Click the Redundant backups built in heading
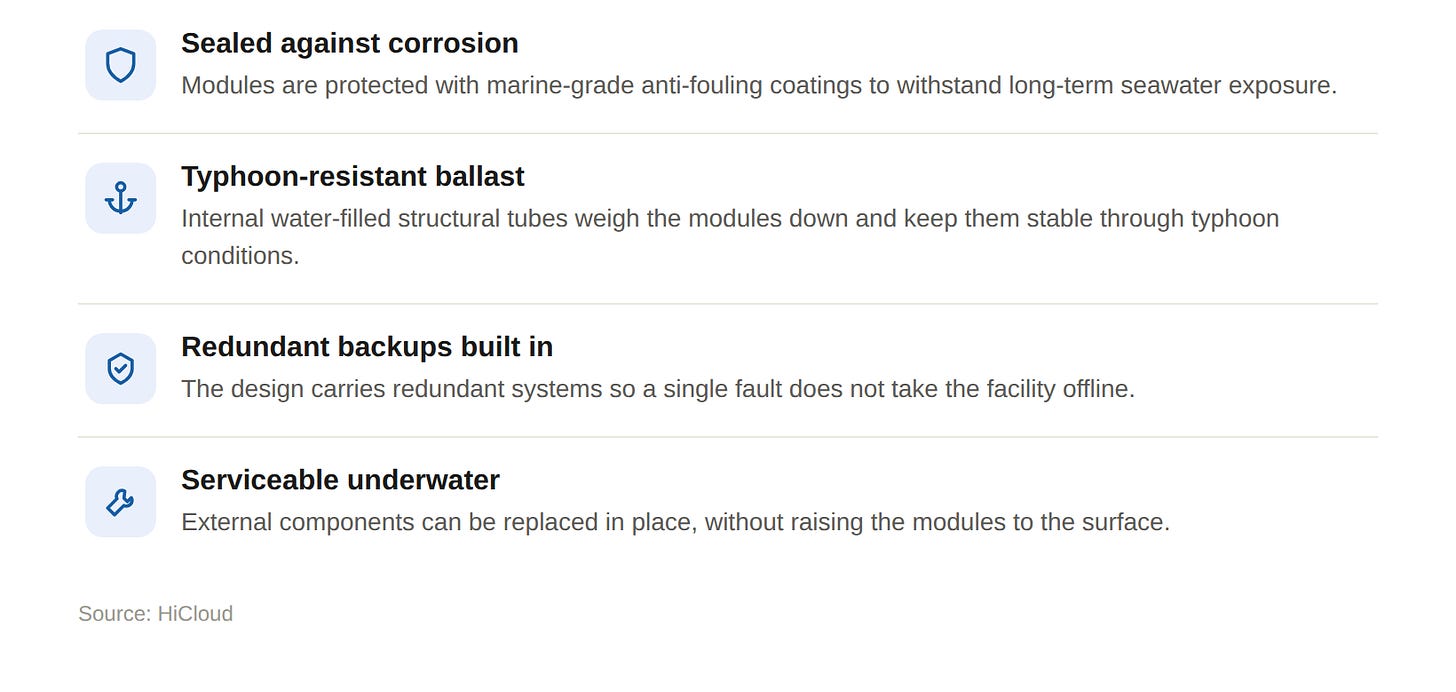1456x692 pixels. [x=367, y=347]
